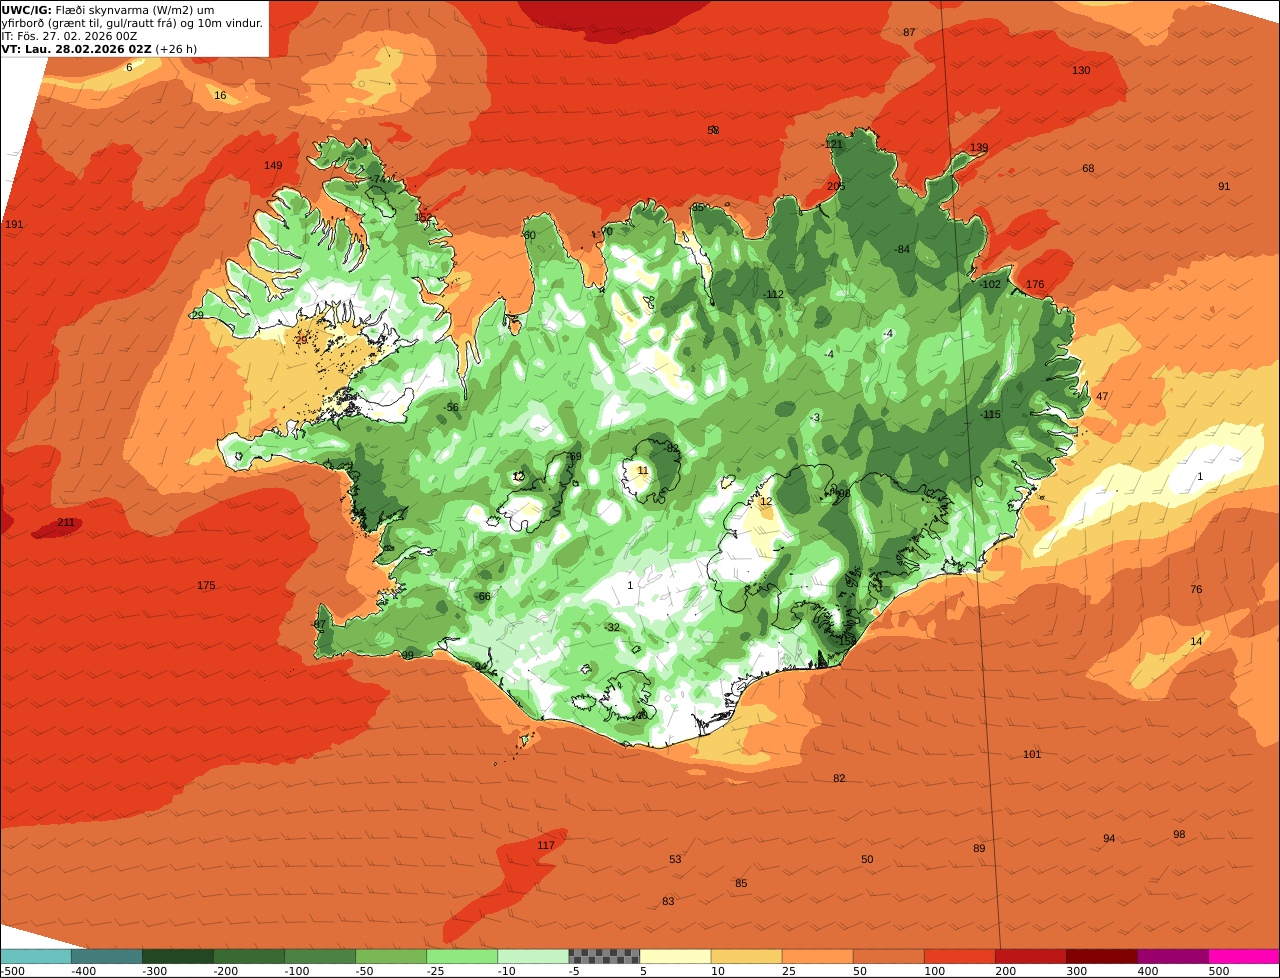Click the map value '16' in the northwest sea
1280x978 pixels.
click(x=221, y=95)
